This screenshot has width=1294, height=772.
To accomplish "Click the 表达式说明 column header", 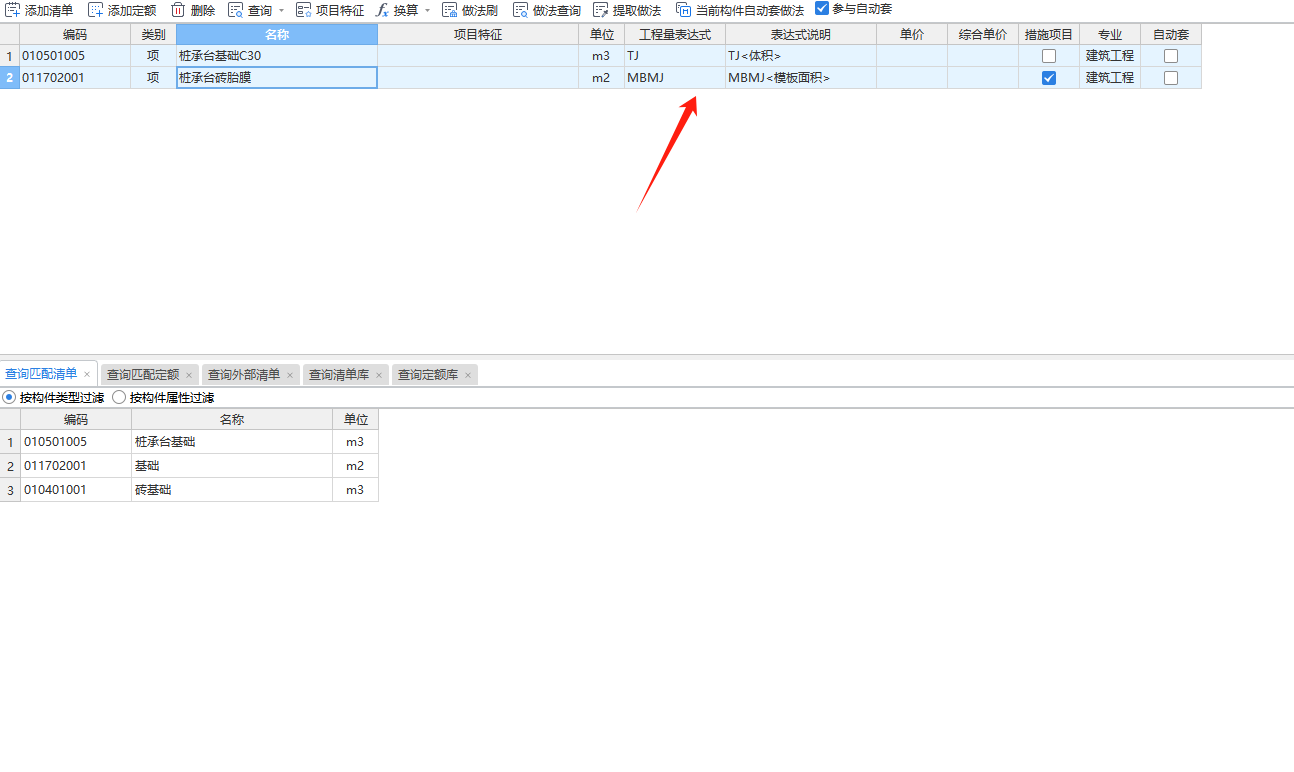I will pyautogui.click(x=801, y=35).
